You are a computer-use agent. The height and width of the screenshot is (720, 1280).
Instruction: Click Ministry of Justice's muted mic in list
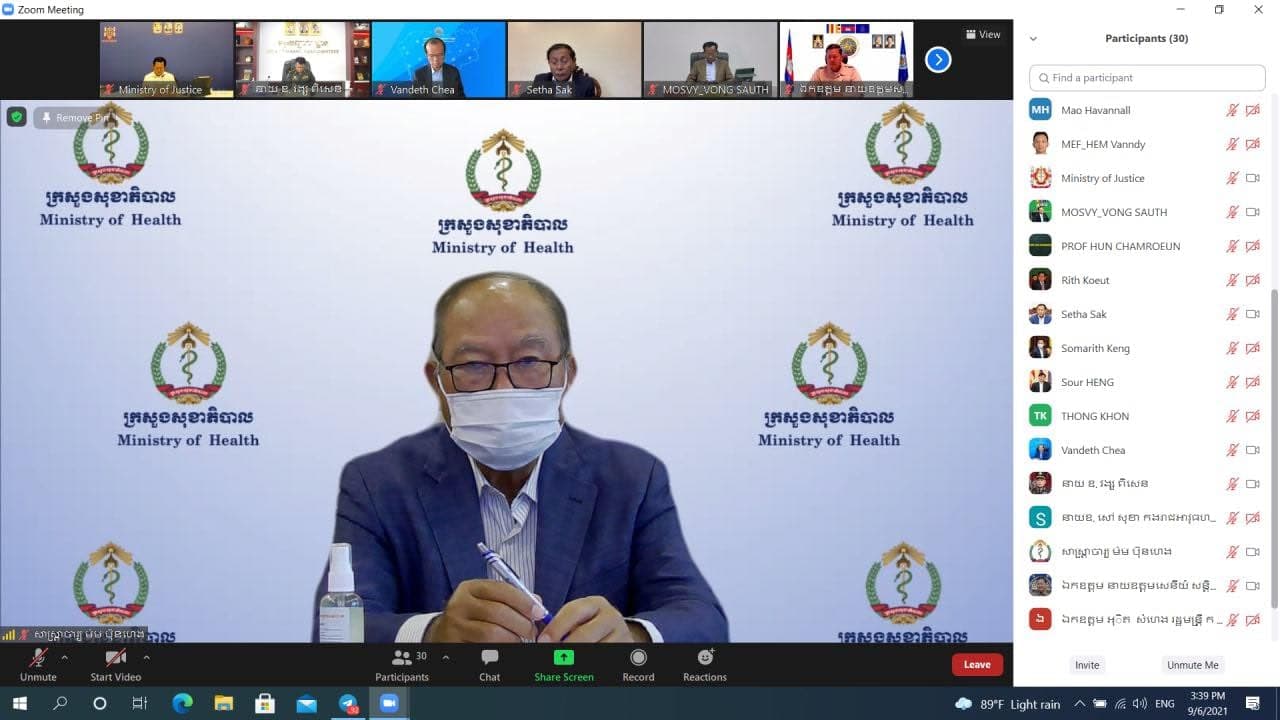(1233, 178)
